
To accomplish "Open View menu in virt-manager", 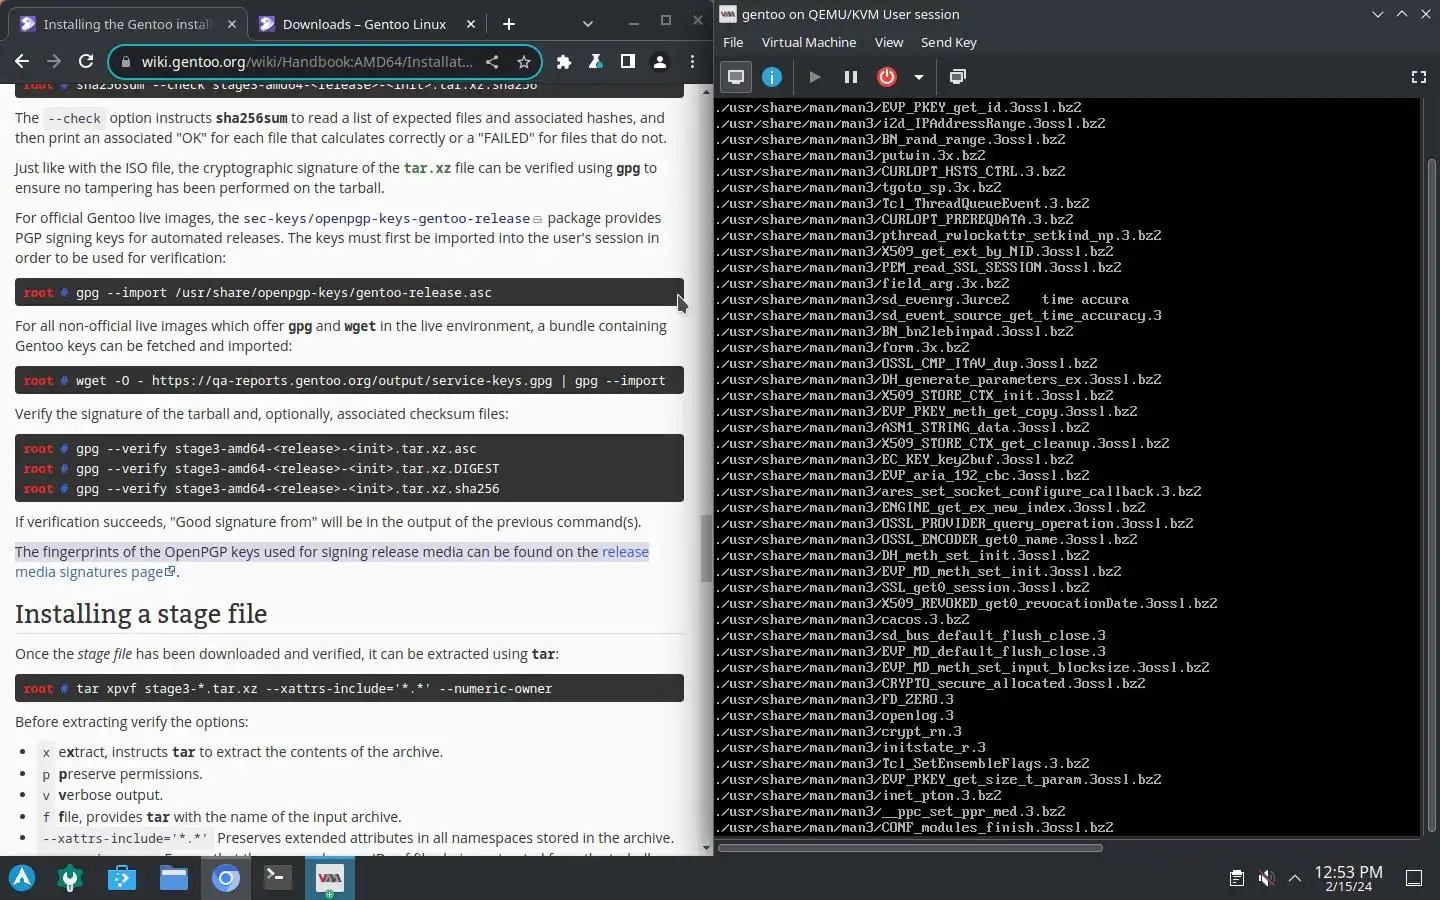I will tap(889, 42).
